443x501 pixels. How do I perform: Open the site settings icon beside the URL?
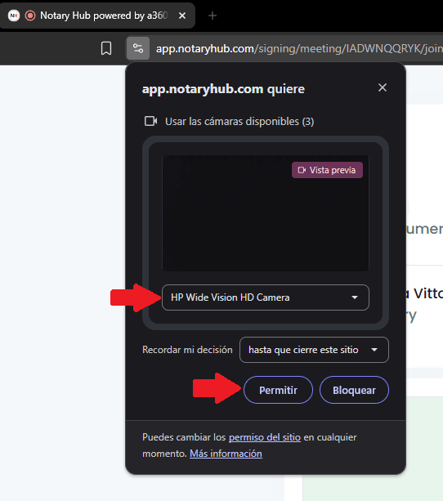point(138,48)
